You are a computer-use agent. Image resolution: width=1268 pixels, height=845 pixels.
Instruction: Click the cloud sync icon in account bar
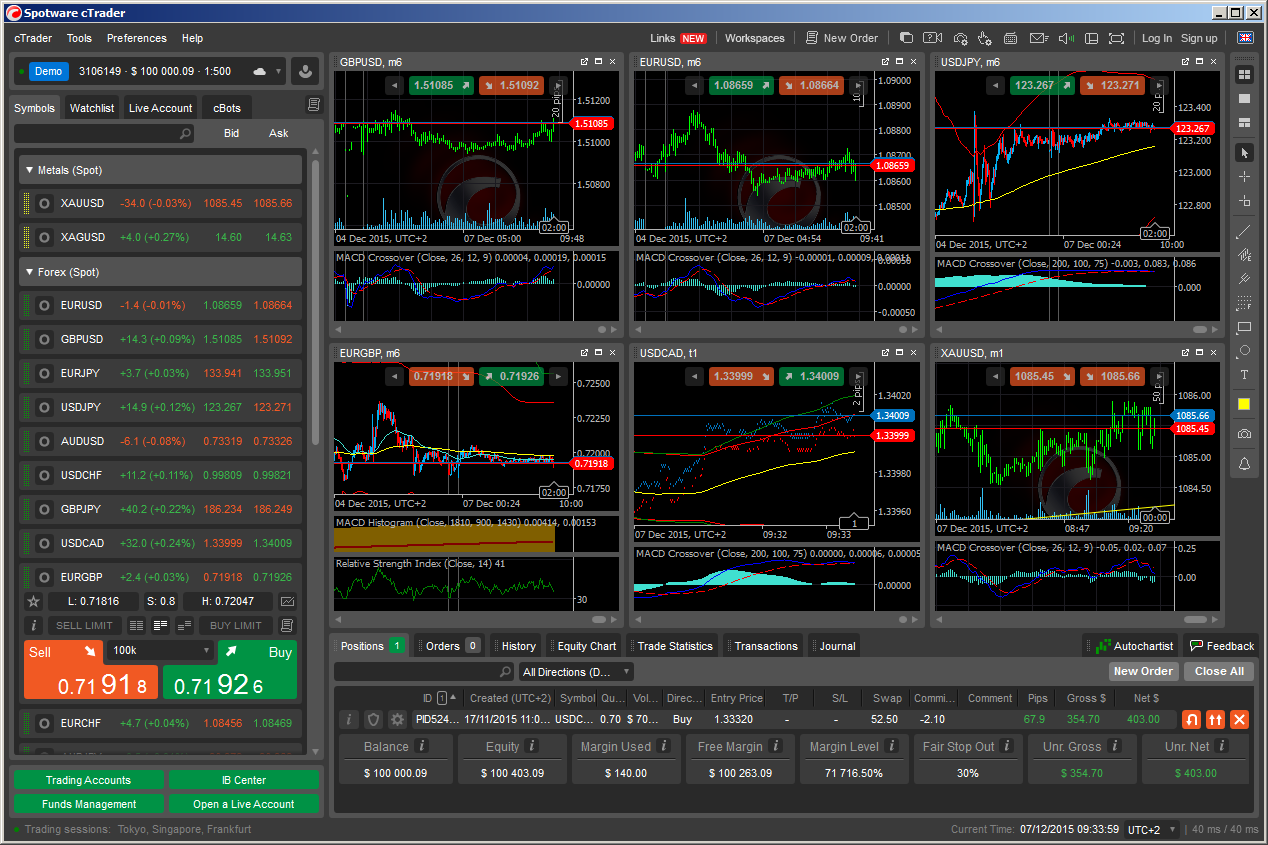(260, 71)
